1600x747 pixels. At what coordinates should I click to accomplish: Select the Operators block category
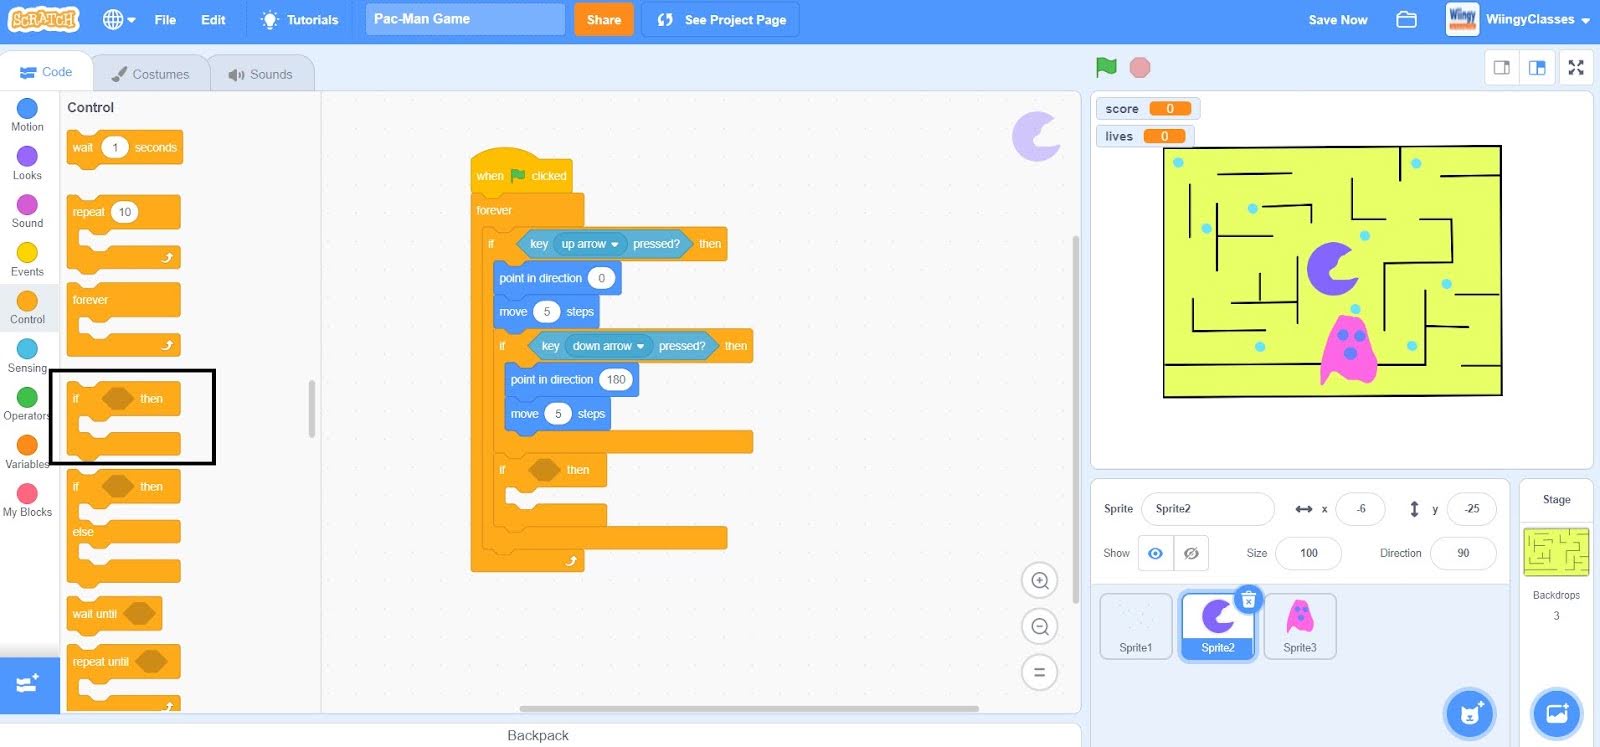[x=27, y=402]
